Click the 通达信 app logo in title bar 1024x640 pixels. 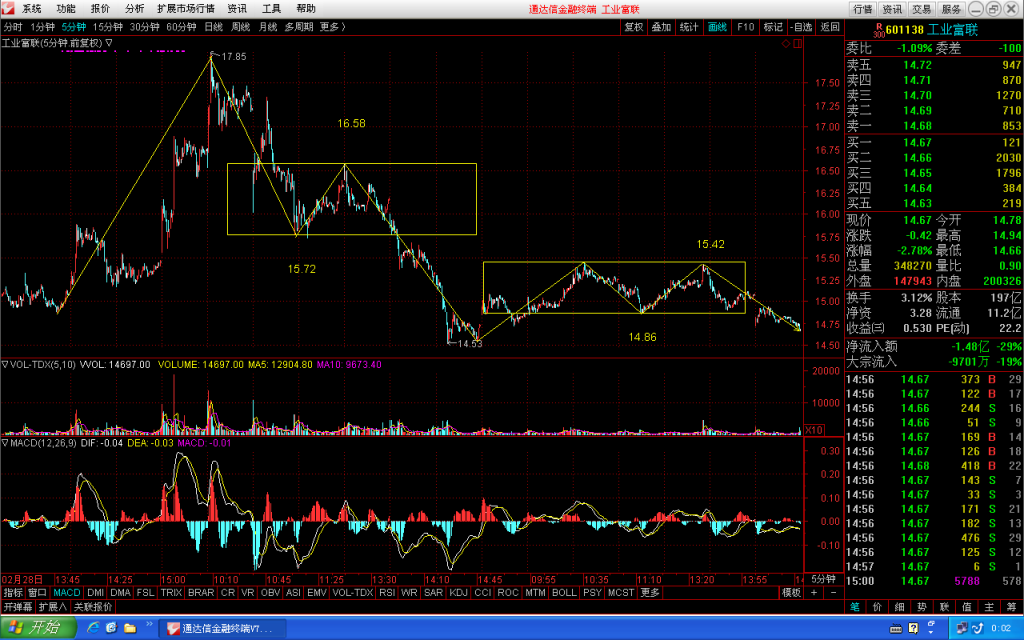tap(7, 8)
